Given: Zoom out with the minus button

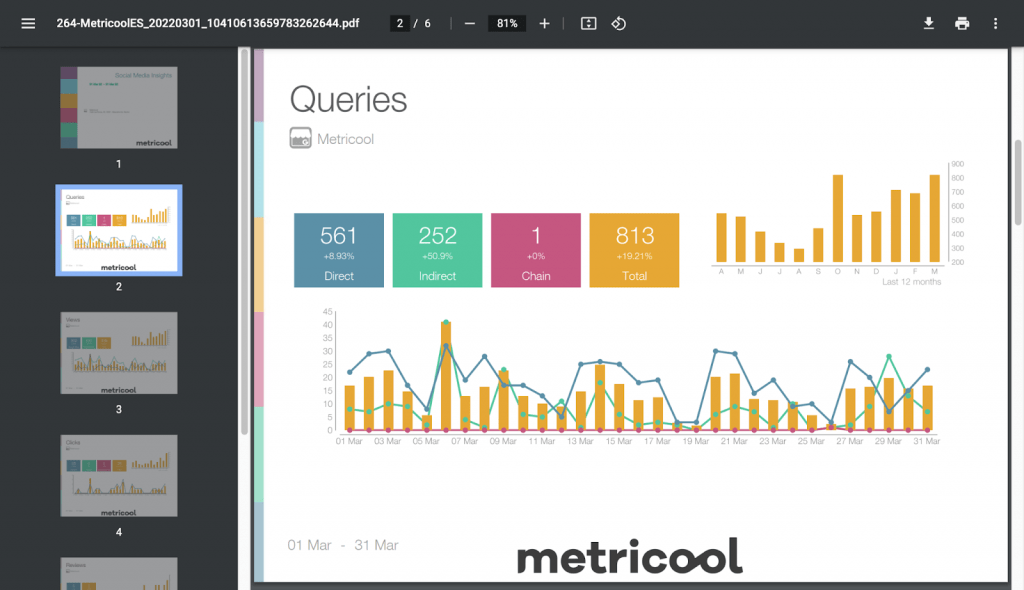Looking at the screenshot, I should (470, 24).
